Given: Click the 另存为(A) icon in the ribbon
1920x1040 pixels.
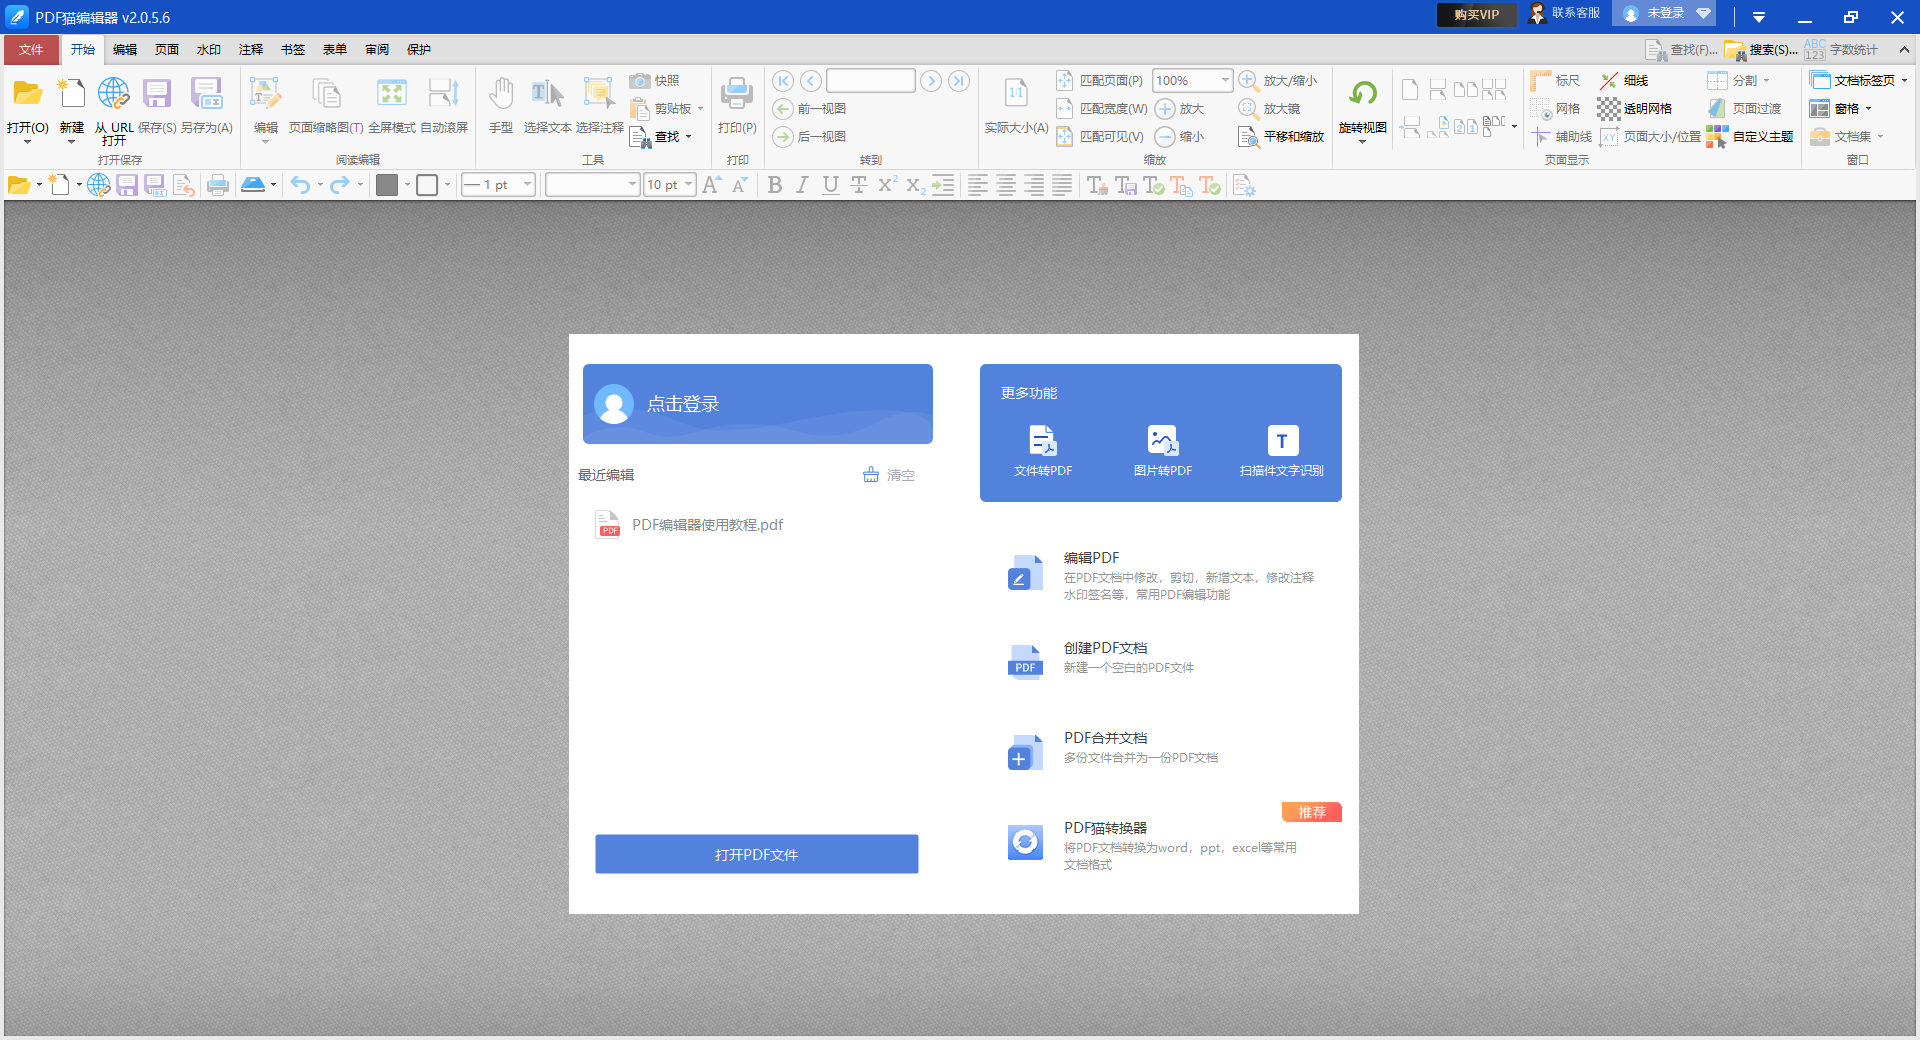Looking at the screenshot, I should (x=206, y=94).
